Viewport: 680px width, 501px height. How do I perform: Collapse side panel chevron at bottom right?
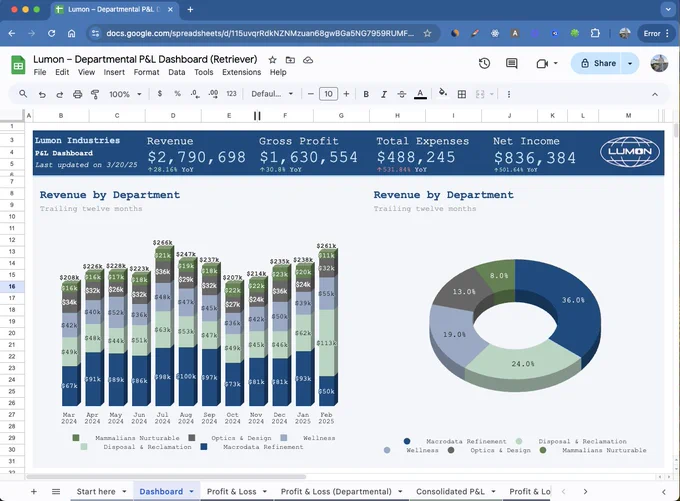coord(664,491)
